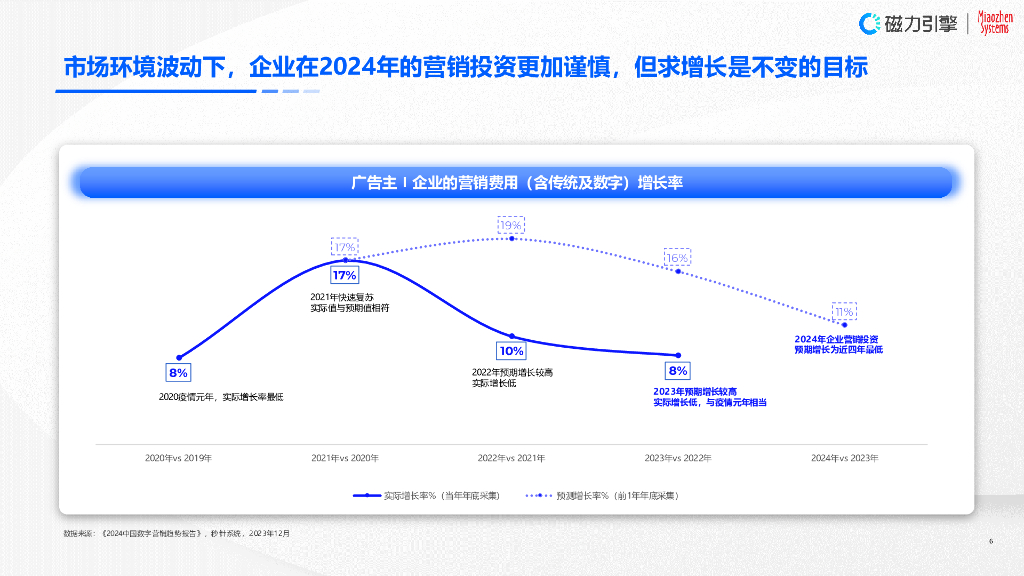Click the 2020 starting data point marker
1024x576 pixels.
178,357
